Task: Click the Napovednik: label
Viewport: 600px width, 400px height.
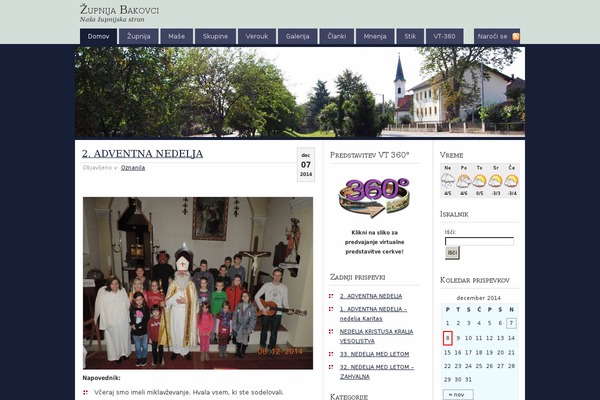Action: 101,378
